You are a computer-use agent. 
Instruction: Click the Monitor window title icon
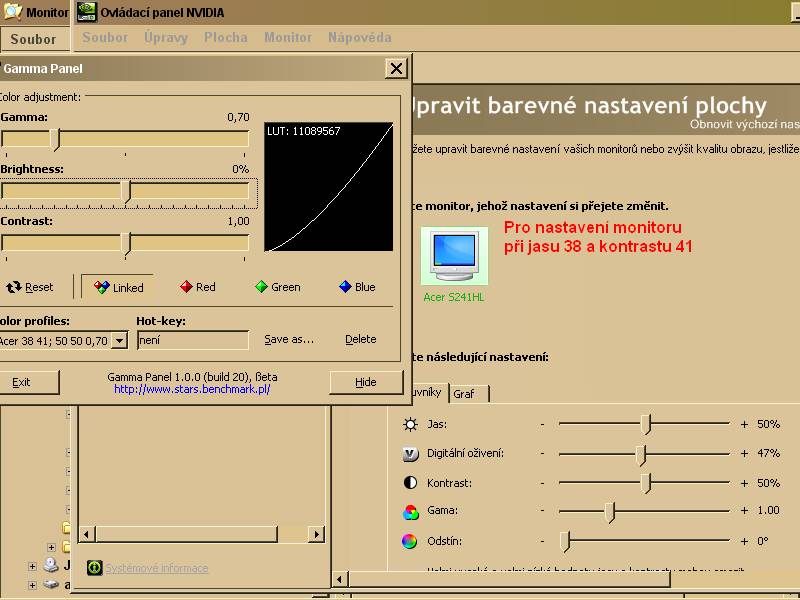tap(13, 11)
